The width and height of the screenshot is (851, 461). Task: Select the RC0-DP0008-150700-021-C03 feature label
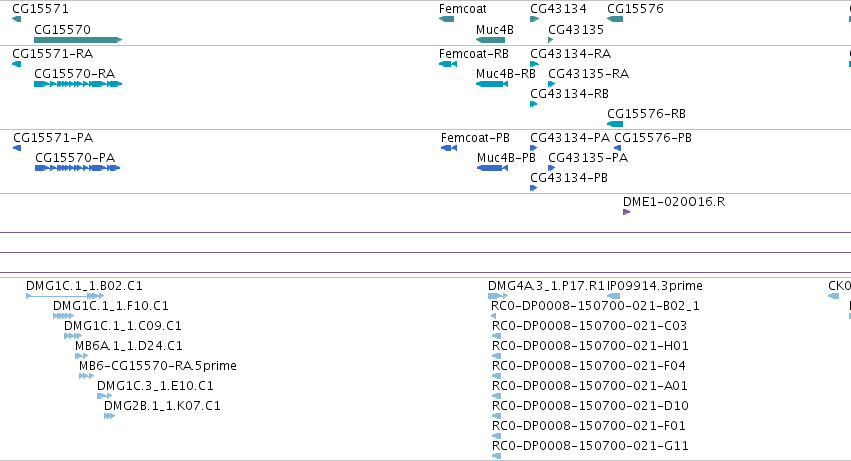(589, 326)
